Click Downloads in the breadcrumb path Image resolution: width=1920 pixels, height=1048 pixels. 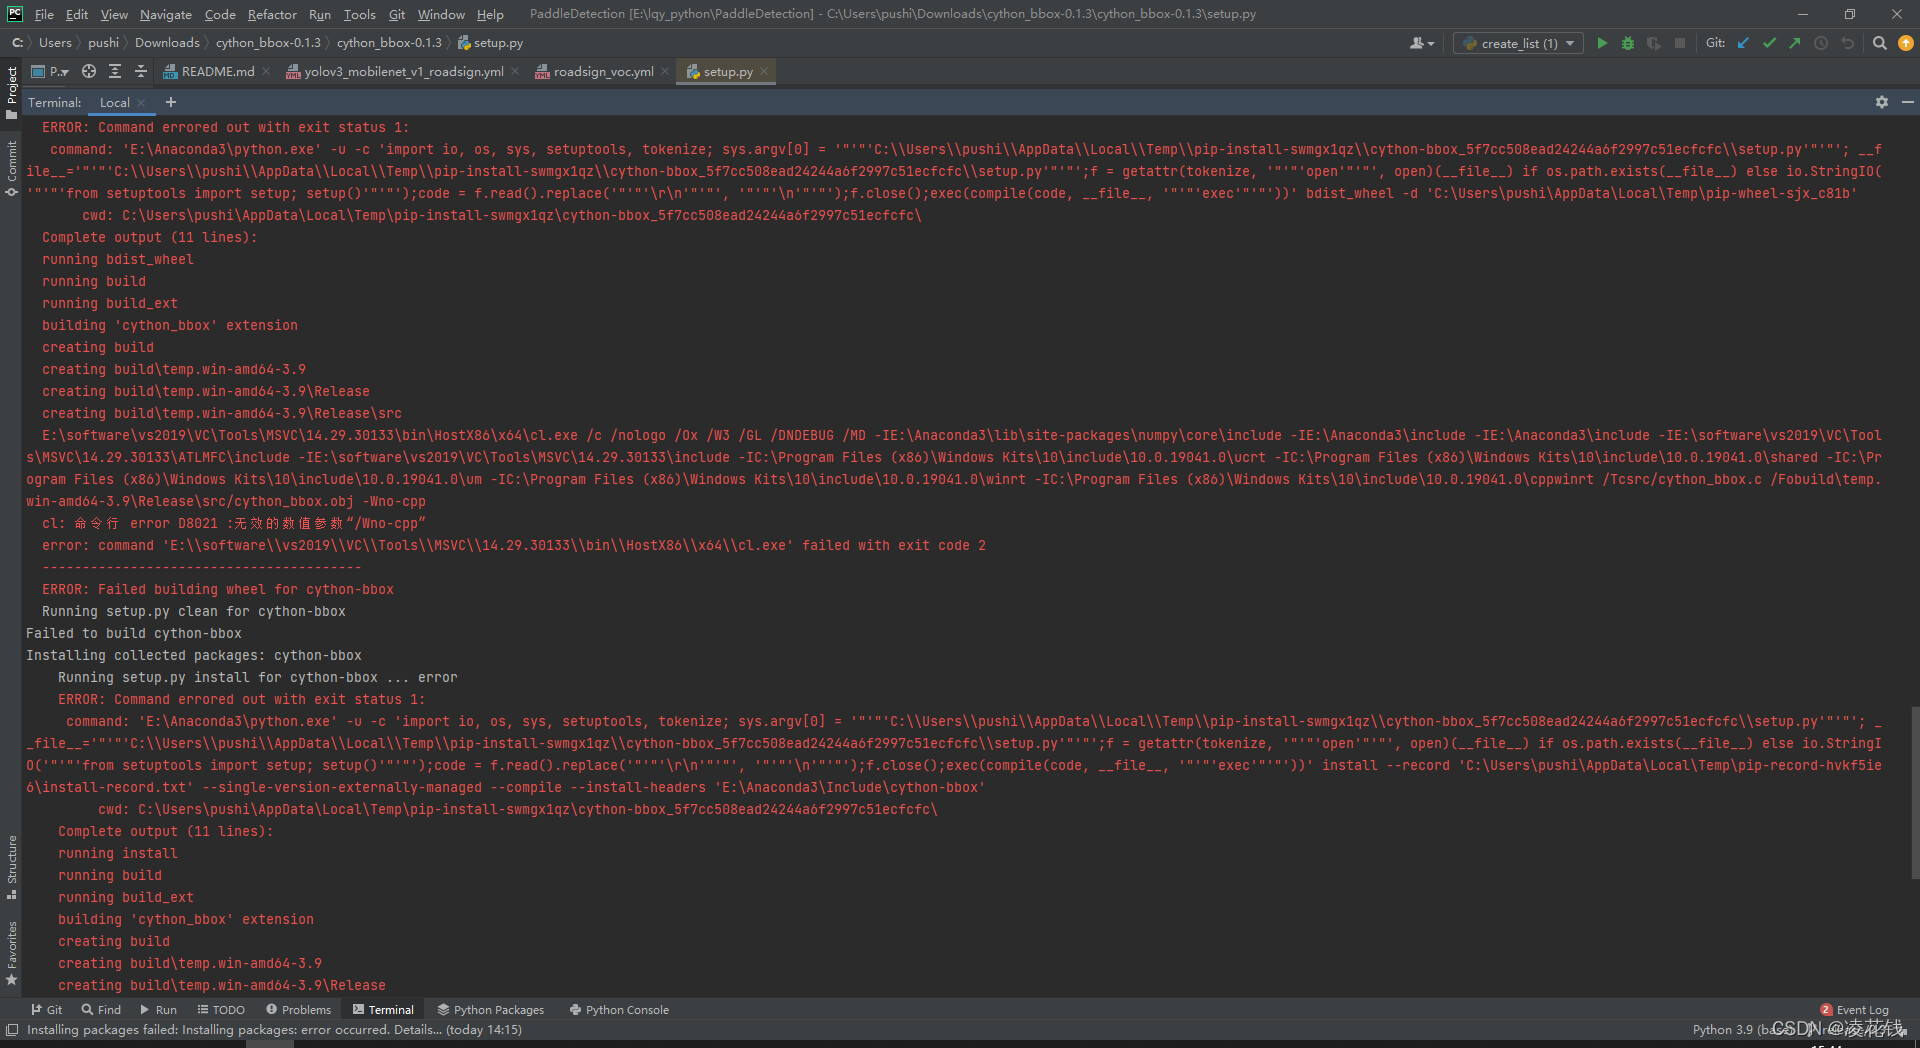167,43
